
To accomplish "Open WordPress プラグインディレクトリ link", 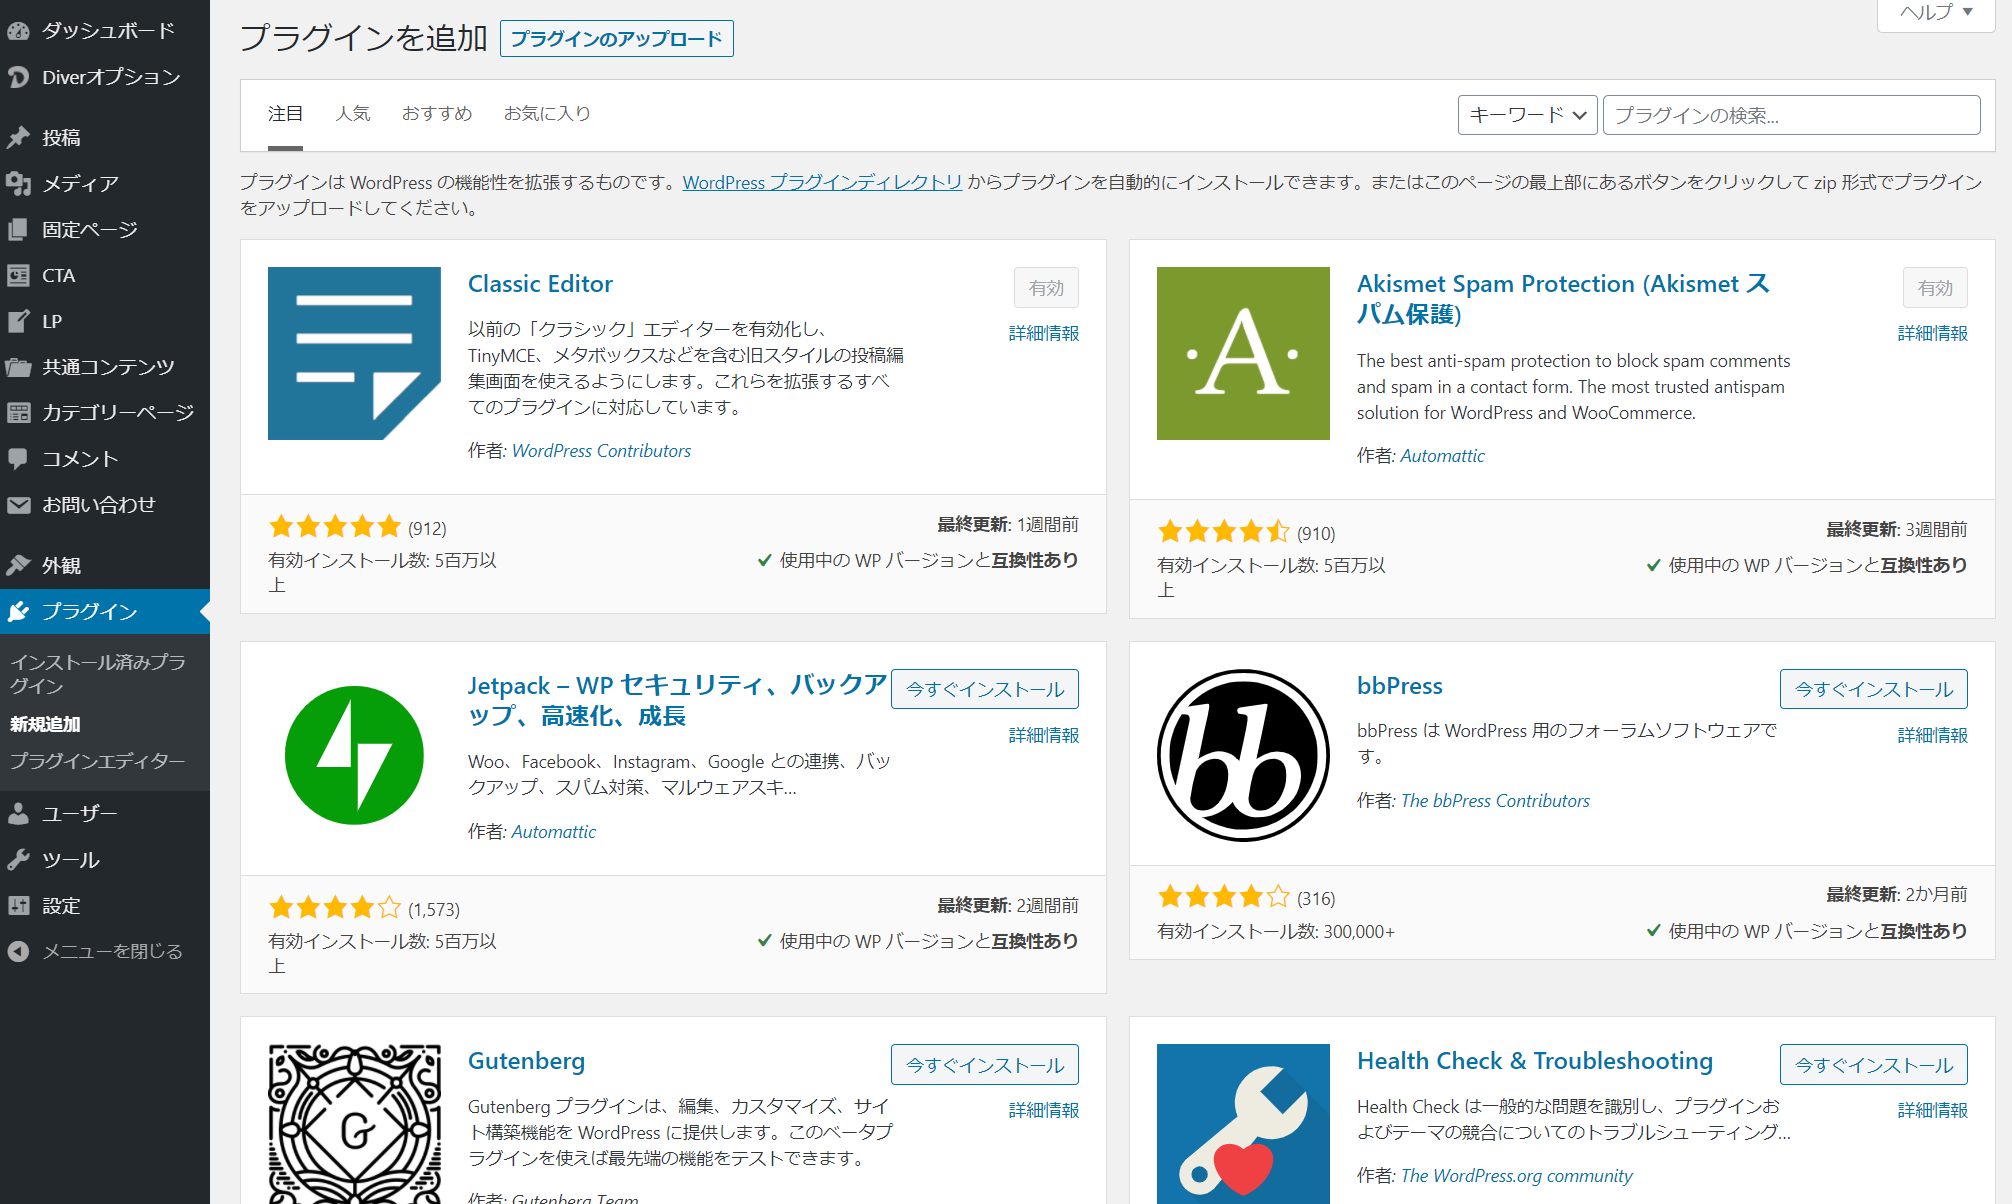I will point(822,182).
